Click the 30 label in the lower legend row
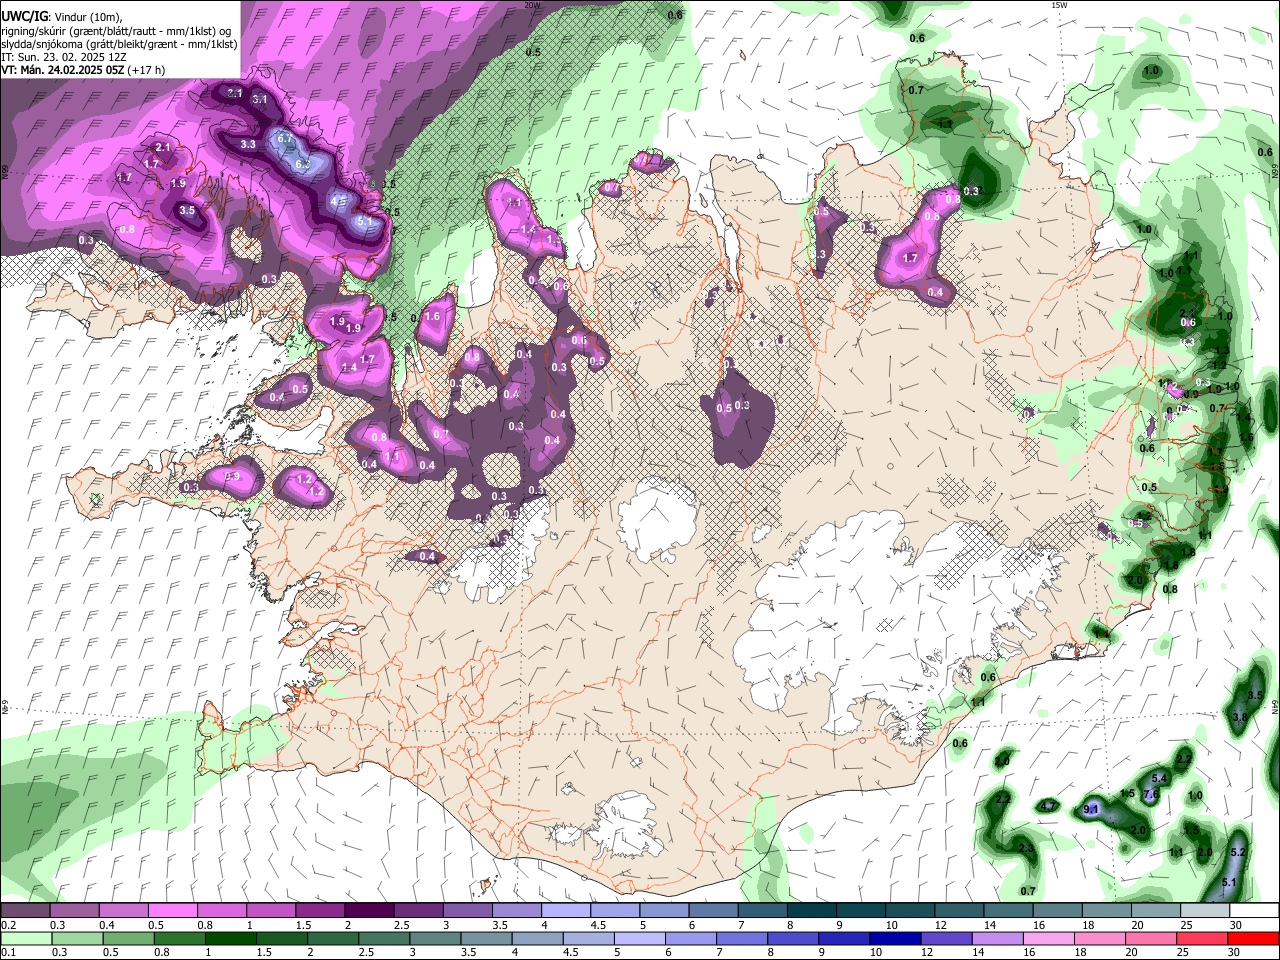The width and height of the screenshot is (1280, 960). point(1236,953)
